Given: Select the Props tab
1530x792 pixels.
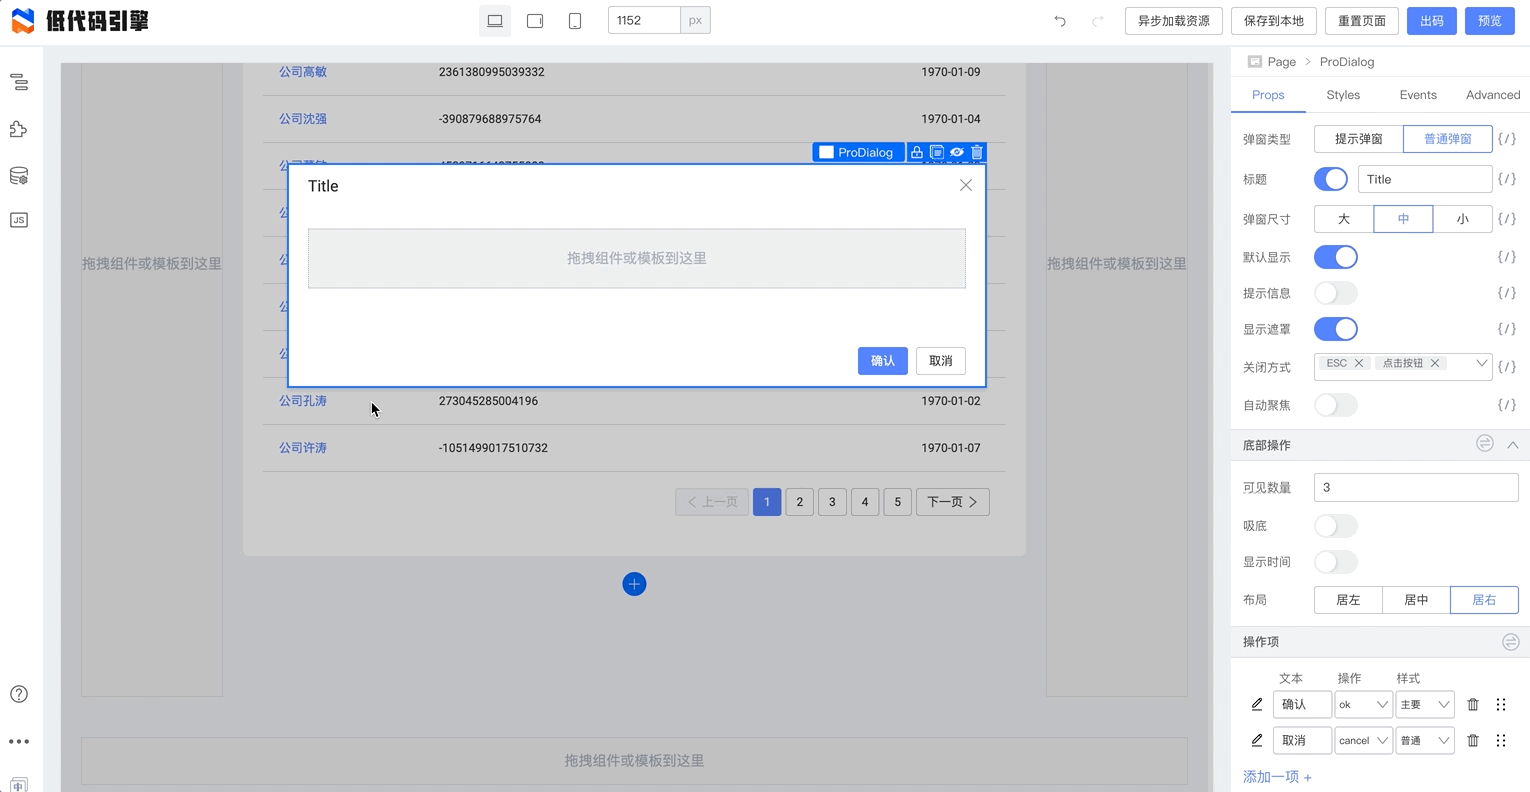Looking at the screenshot, I should click(x=1268, y=95).
